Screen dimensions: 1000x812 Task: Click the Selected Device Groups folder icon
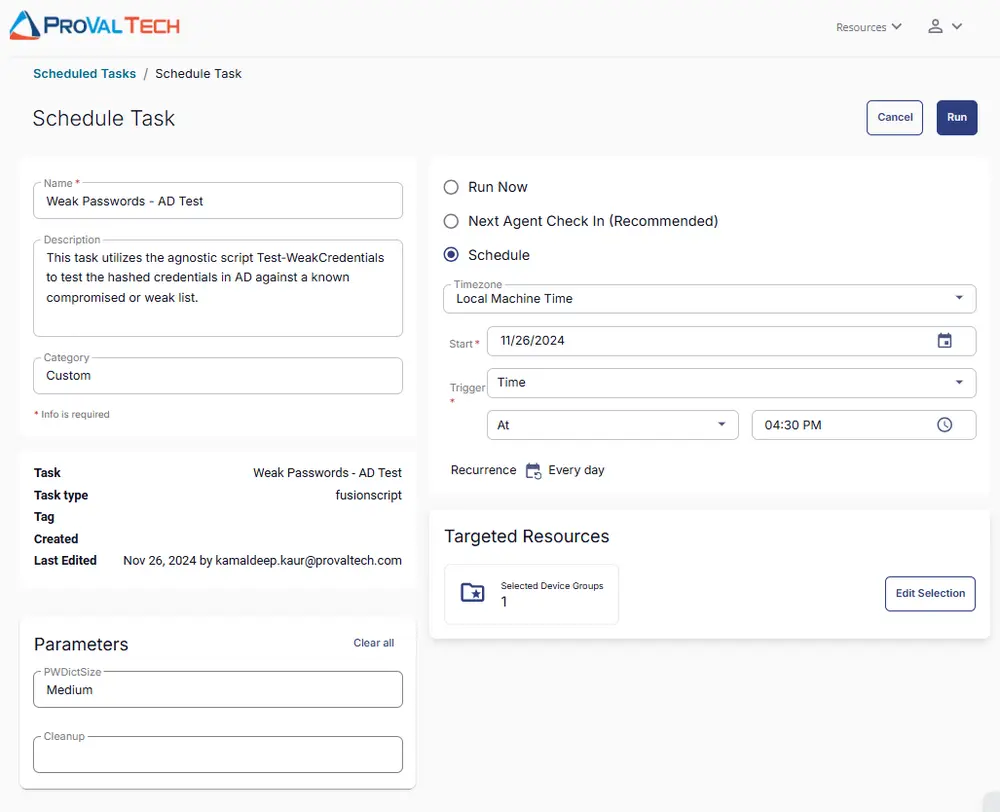(473, 593)
